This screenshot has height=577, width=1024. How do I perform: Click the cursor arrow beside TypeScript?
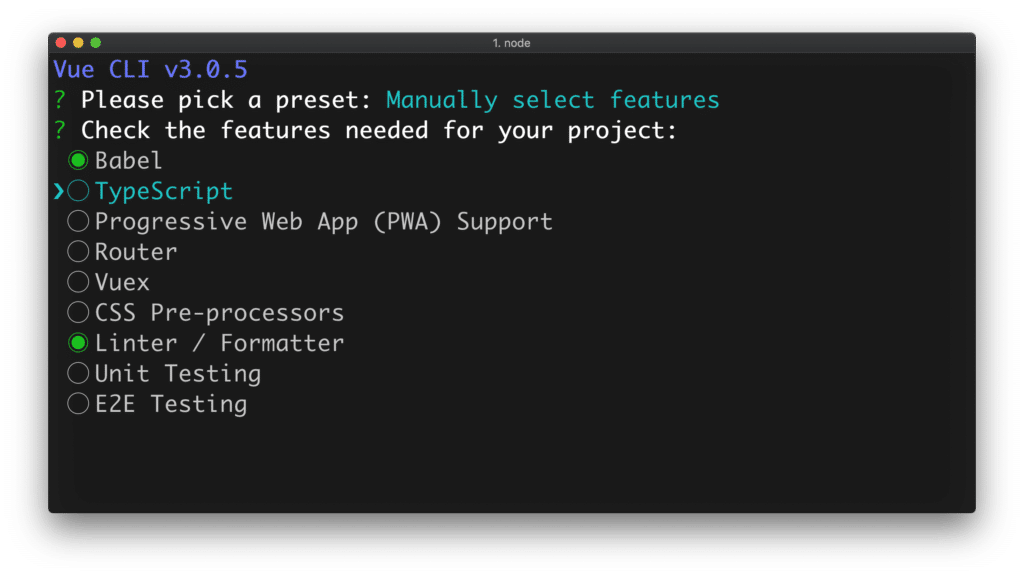pyautogui.click(x=60, y=191)
